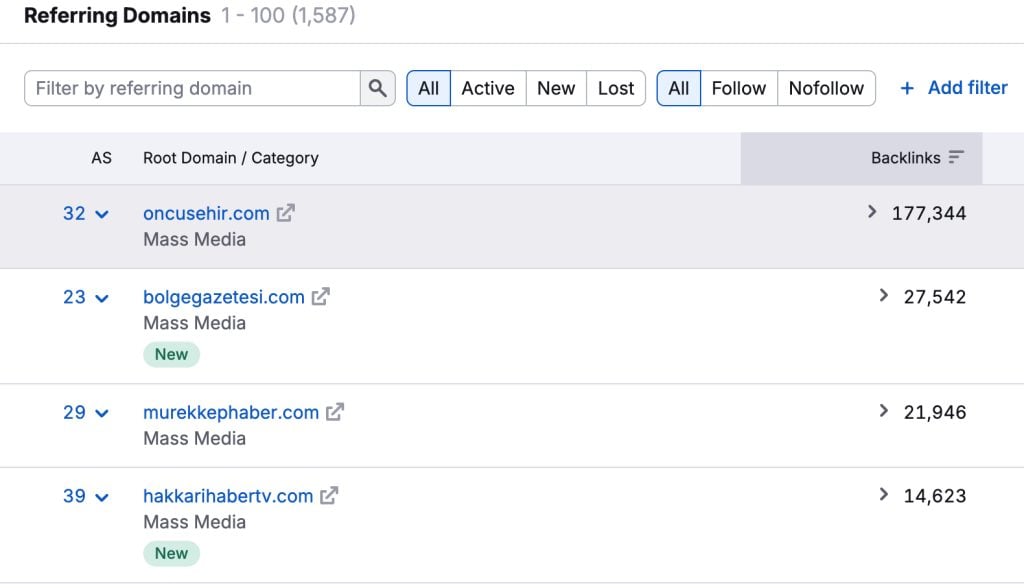The image size is (1024, 588).
Task: Select the Nofollow link filter
Action: point(826,88)
